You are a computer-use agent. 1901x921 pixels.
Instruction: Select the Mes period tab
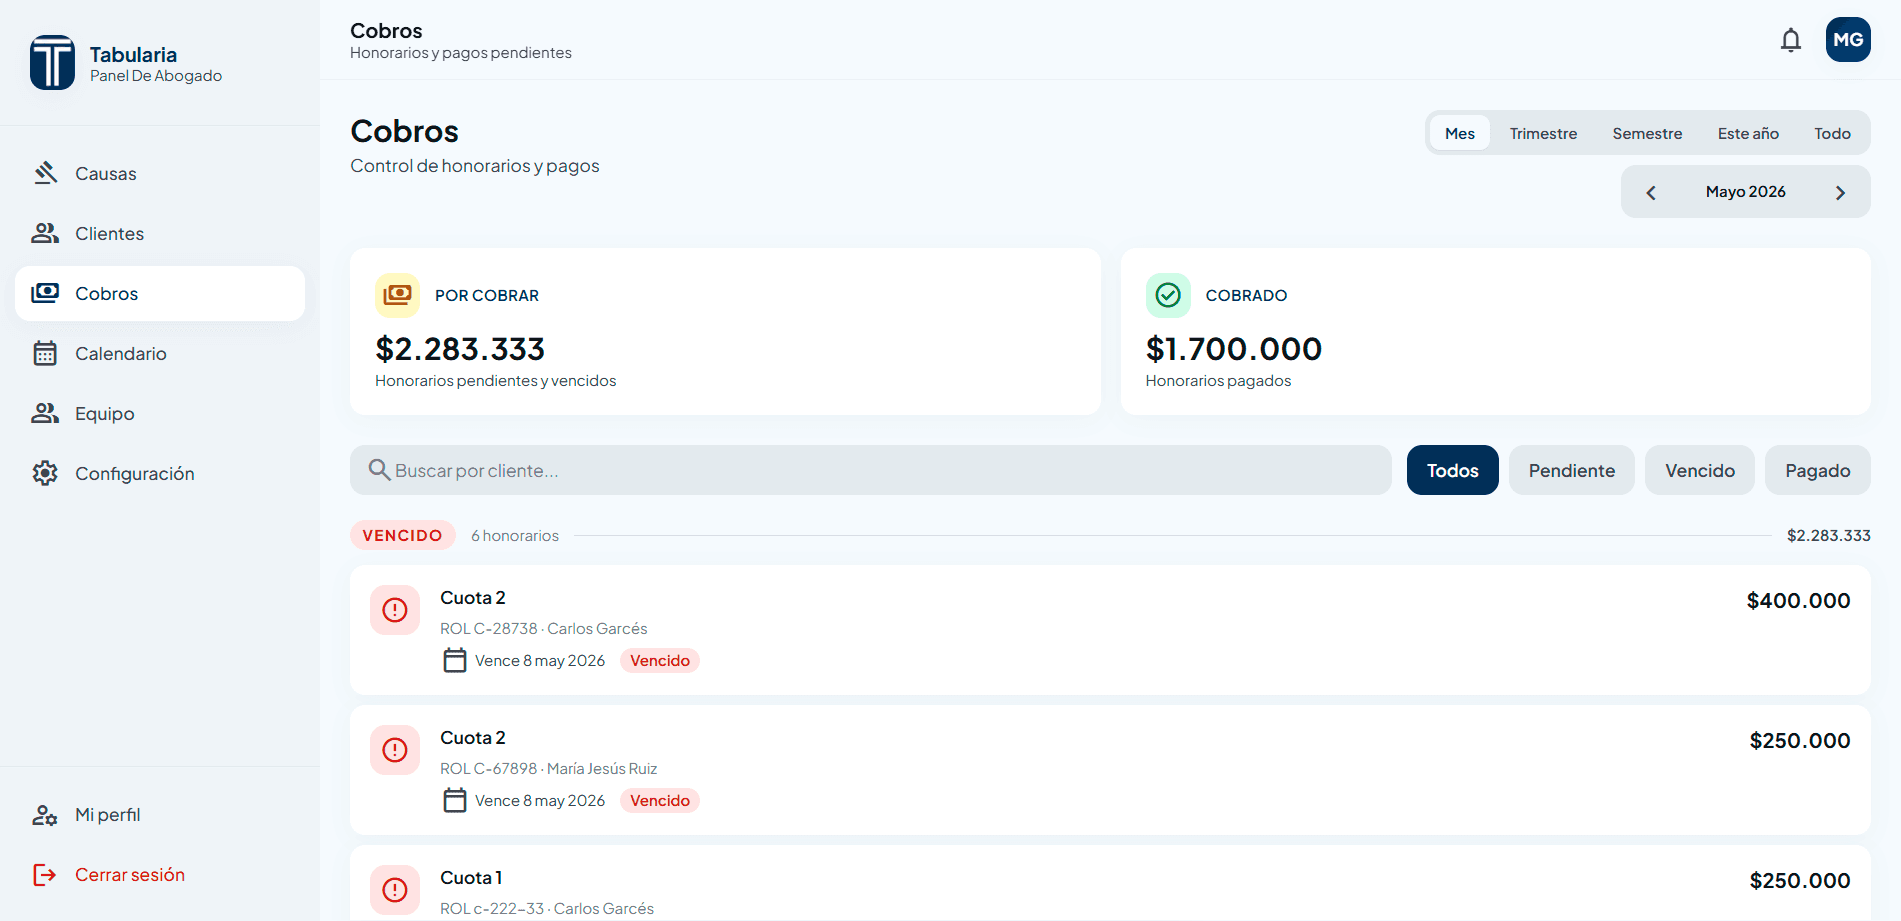1460,133
